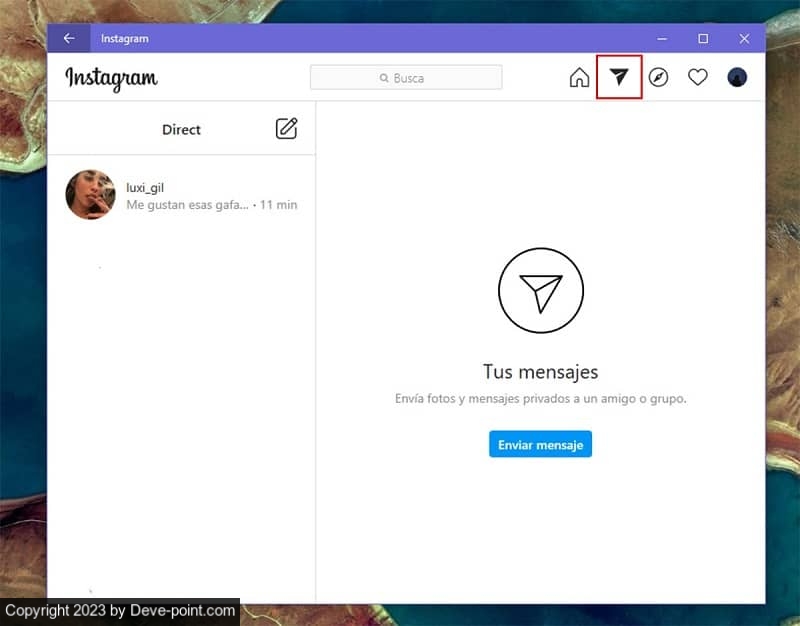Image resolution: width=800 pixels, height=626 pixels.
Task: Click the magnifier icon in search box
Action: coord(383,78)
